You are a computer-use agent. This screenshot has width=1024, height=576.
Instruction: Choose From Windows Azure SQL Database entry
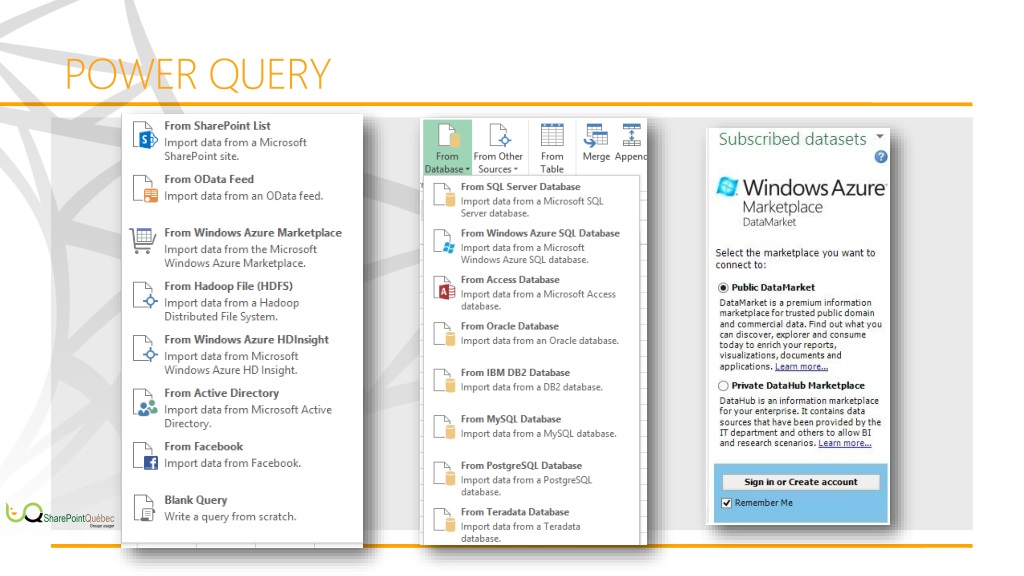(x=532, y=246)
